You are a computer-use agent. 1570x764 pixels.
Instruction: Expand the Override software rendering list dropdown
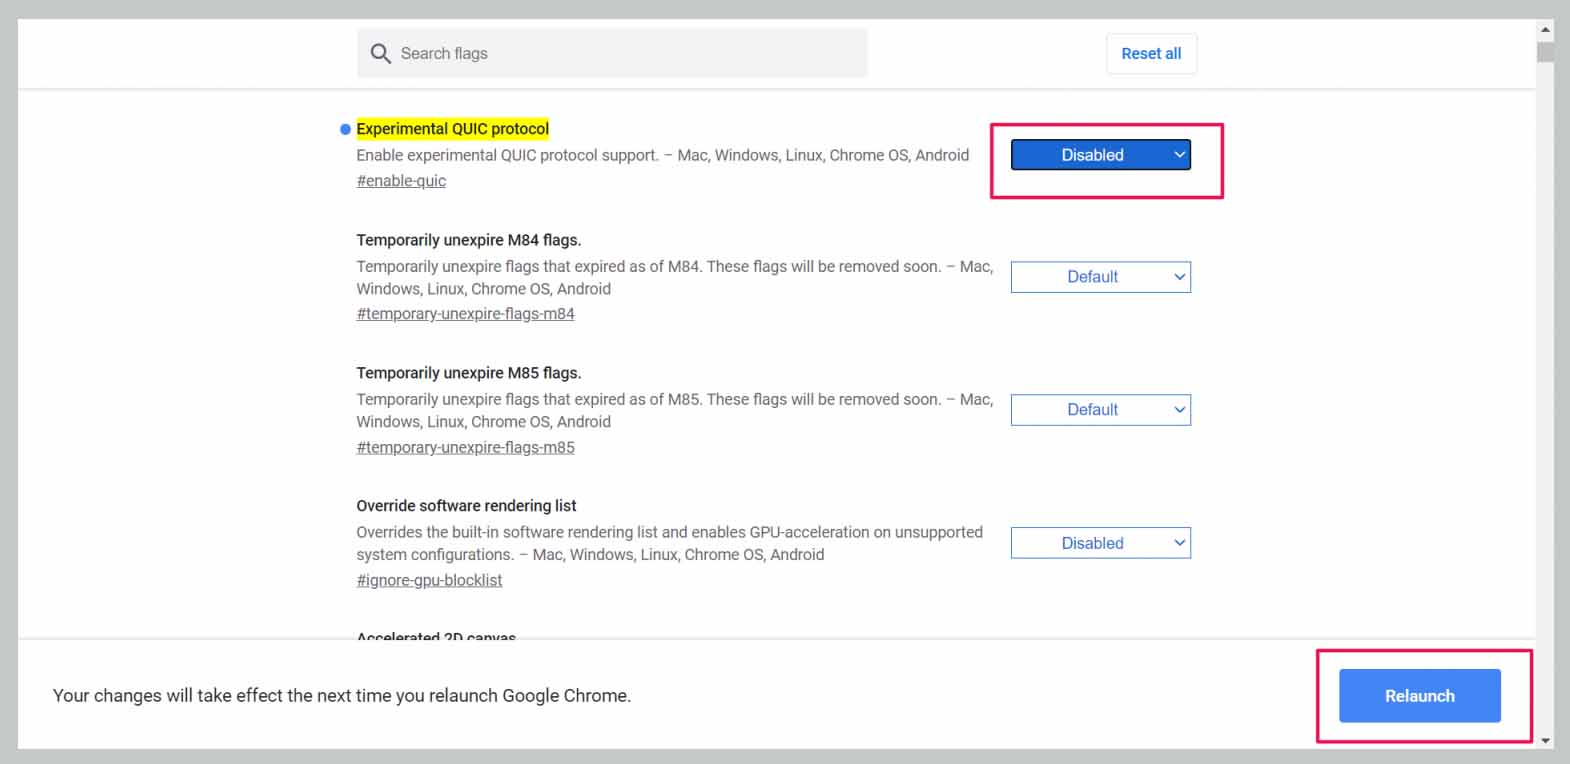[1100, 543]
